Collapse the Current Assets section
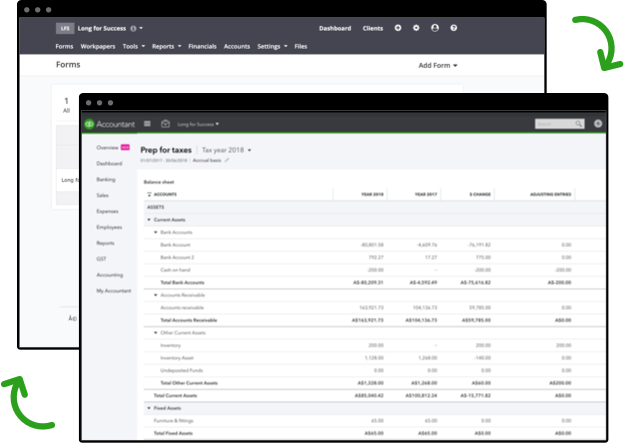Viewport: 624px width, 443px height. (x=150, y=219)
